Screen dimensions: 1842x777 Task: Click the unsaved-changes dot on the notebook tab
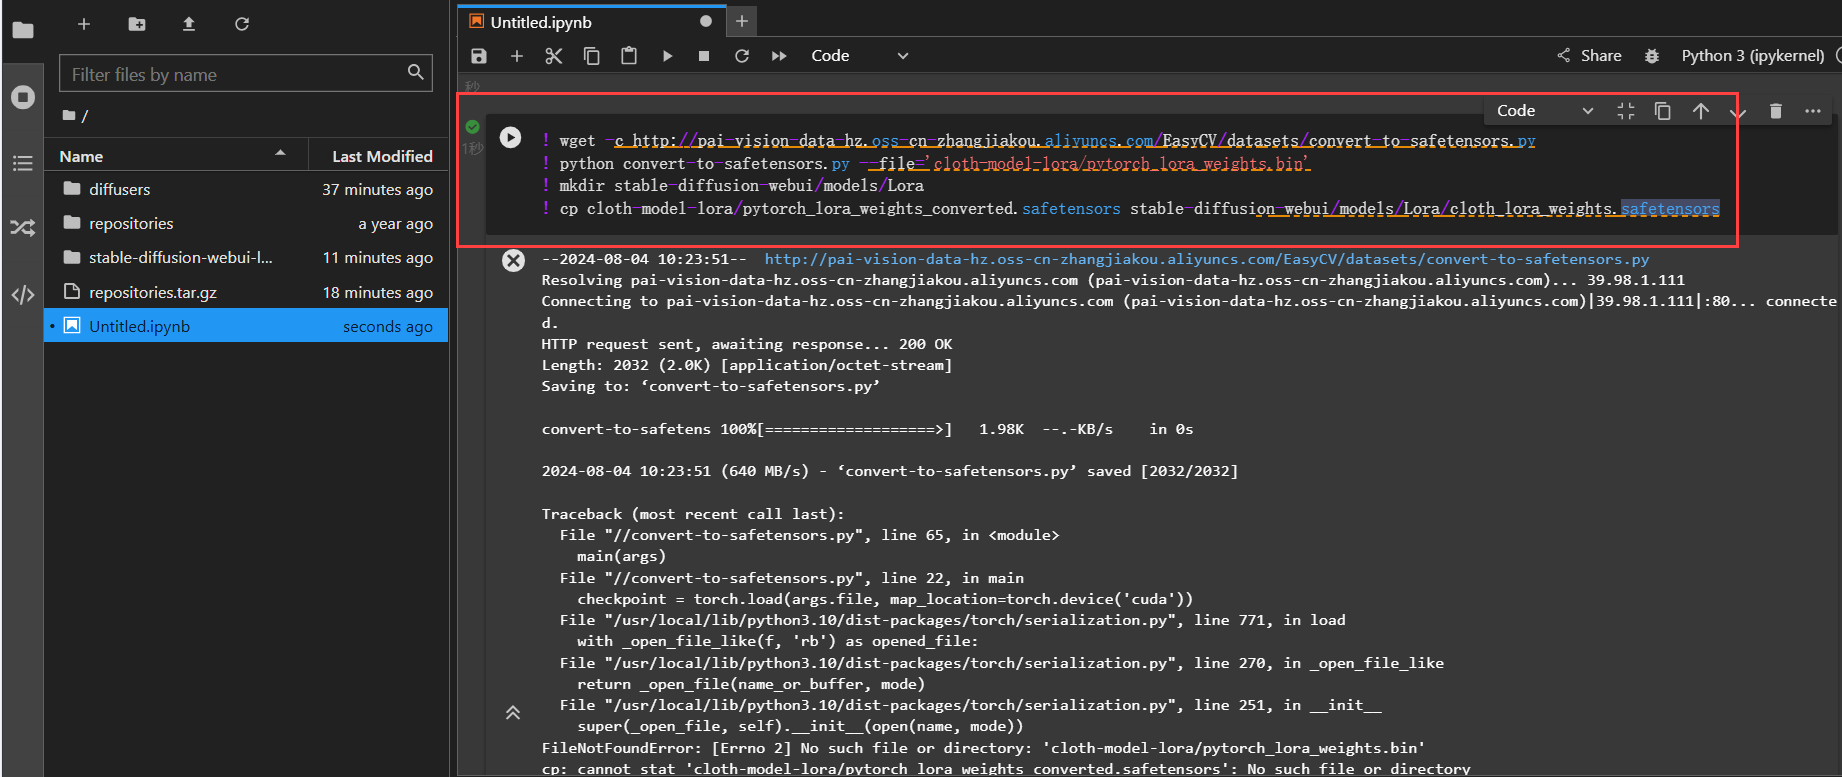706,21
